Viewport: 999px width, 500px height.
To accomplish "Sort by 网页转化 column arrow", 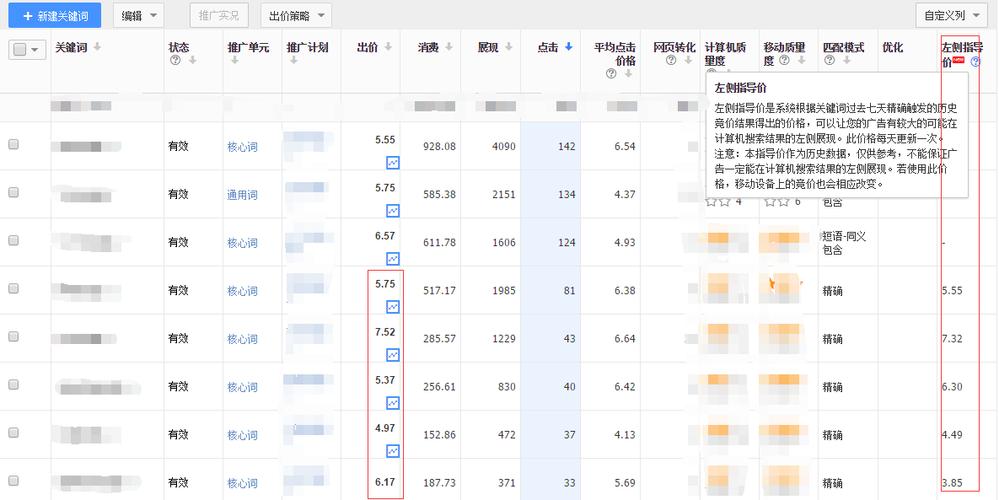I will pyautogui.click(x=688, y=61).
